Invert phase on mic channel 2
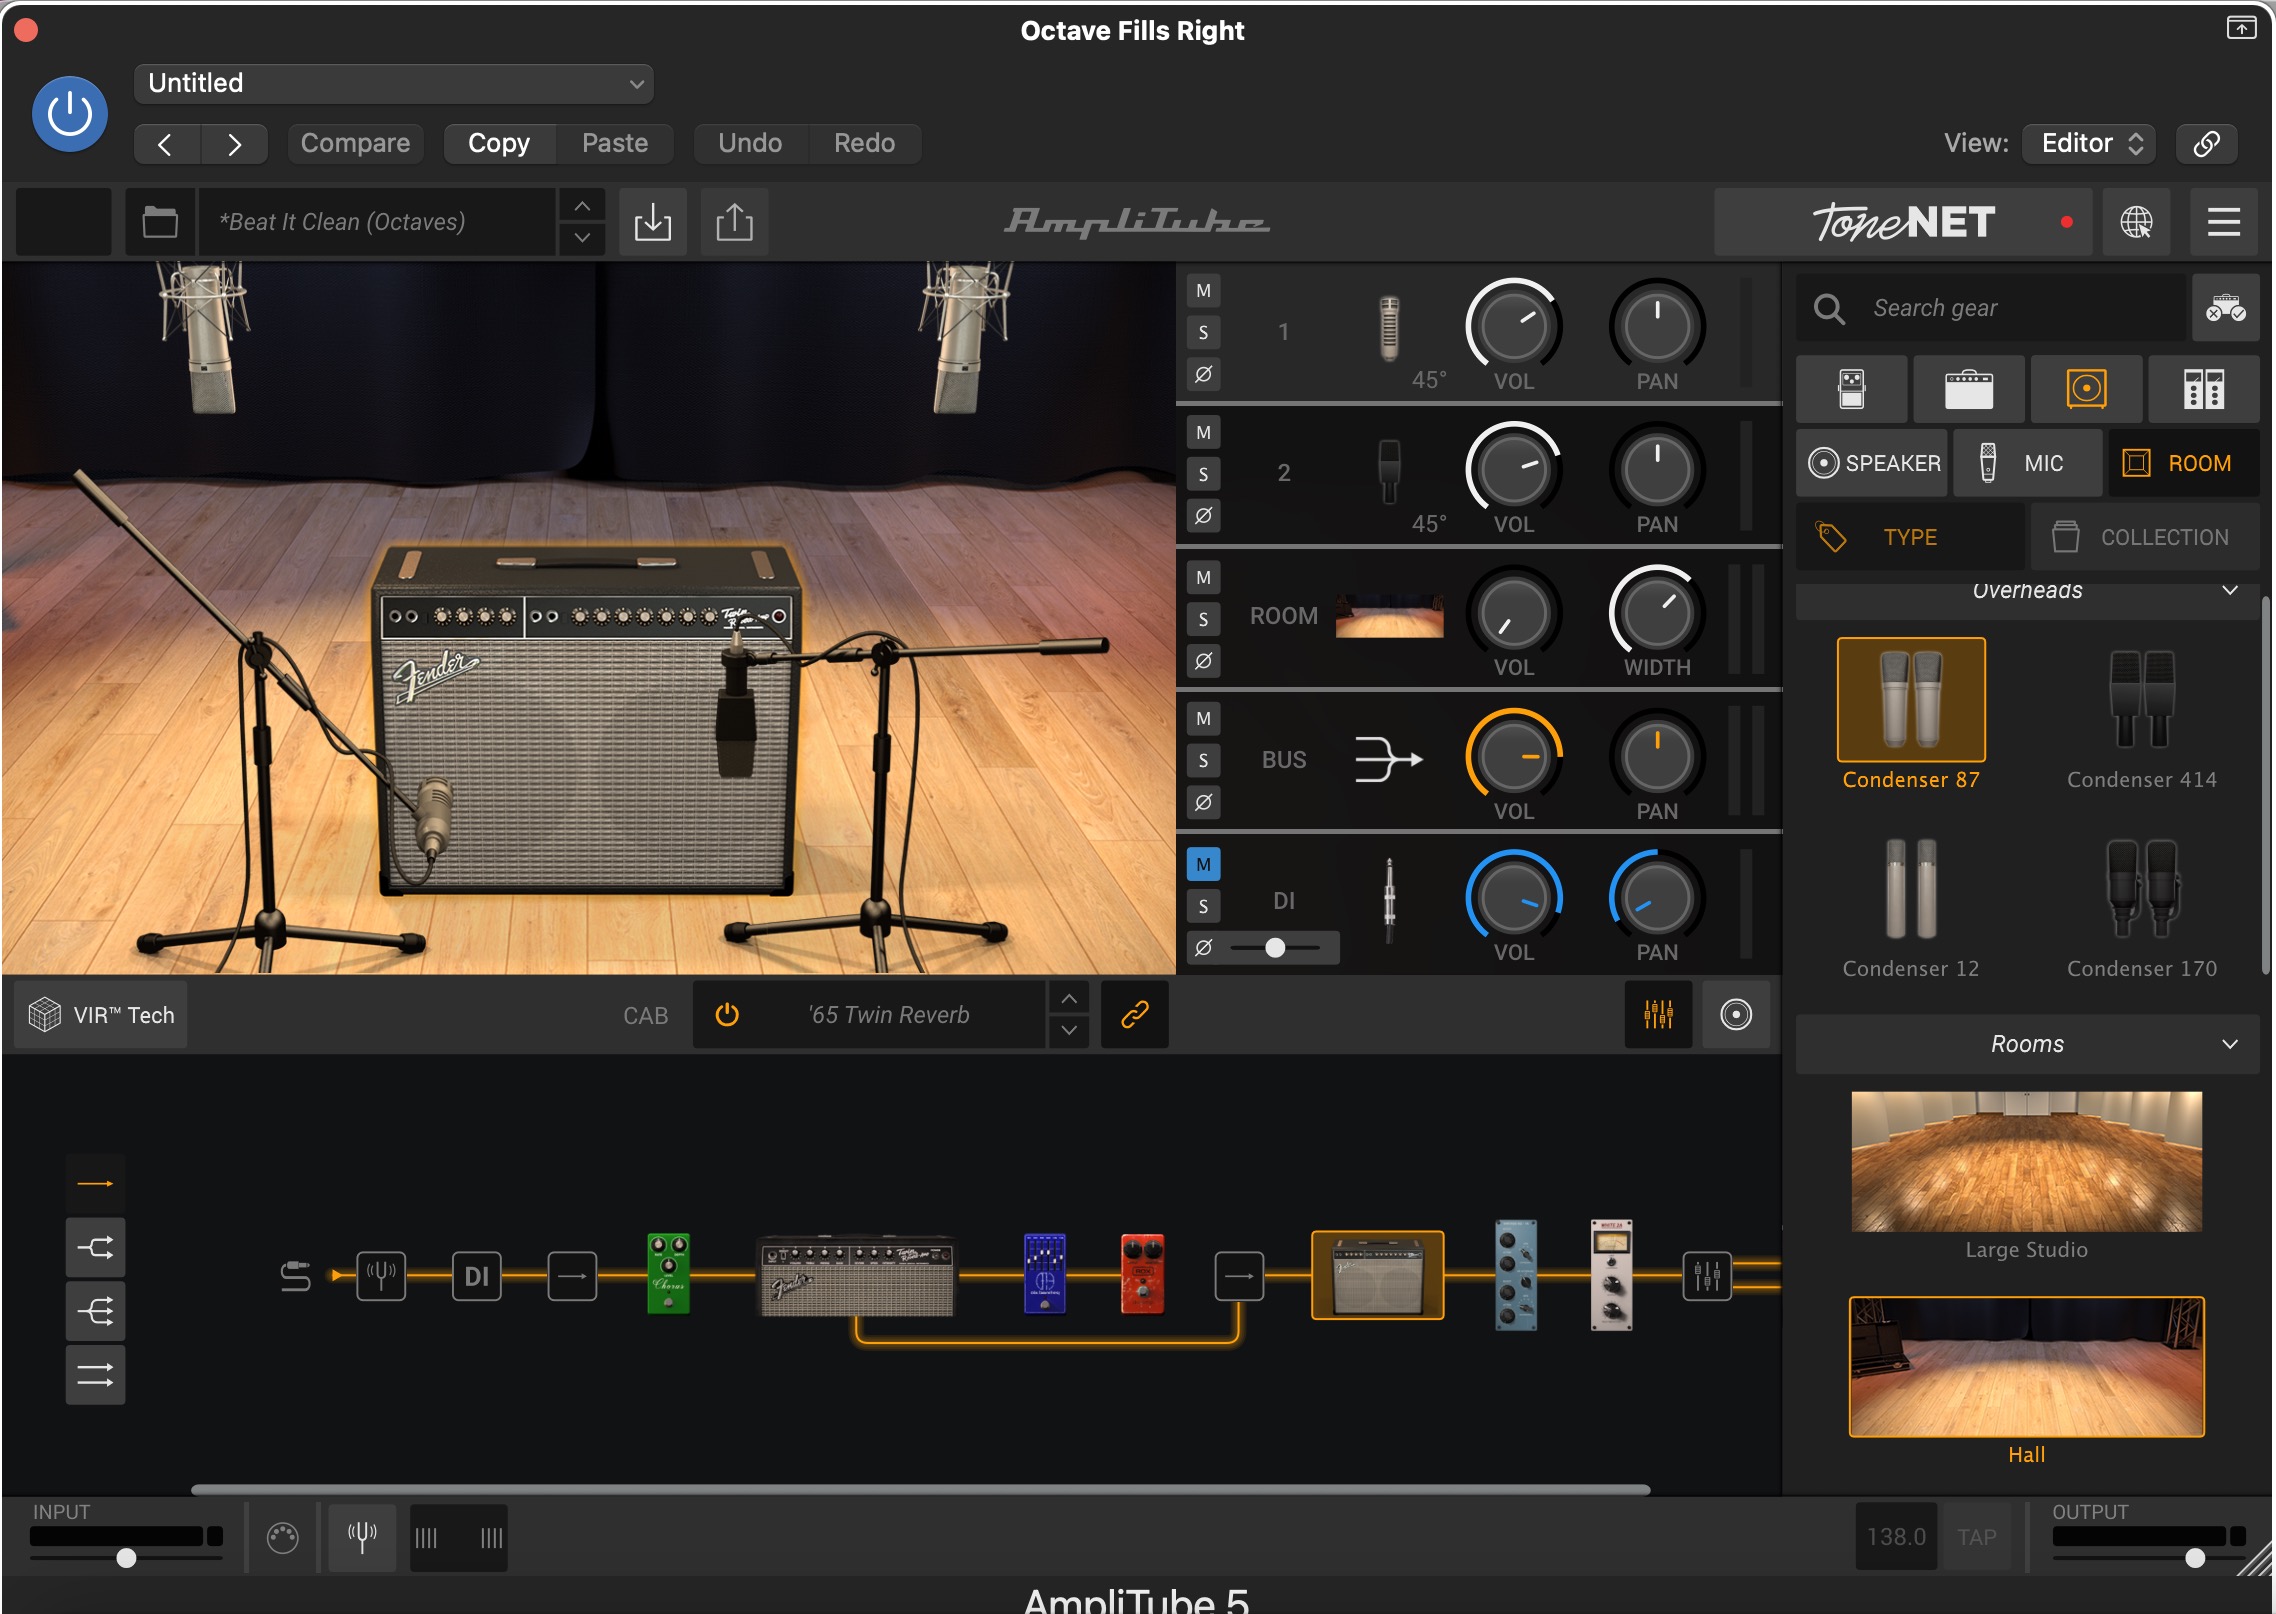Screen dimensions: 2276x1614 (1203, 516)
